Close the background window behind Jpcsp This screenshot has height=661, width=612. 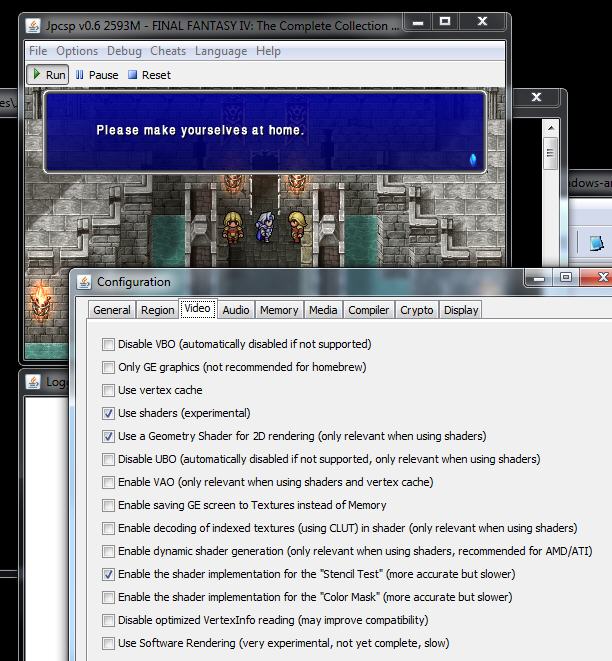(x=536, y=98)
